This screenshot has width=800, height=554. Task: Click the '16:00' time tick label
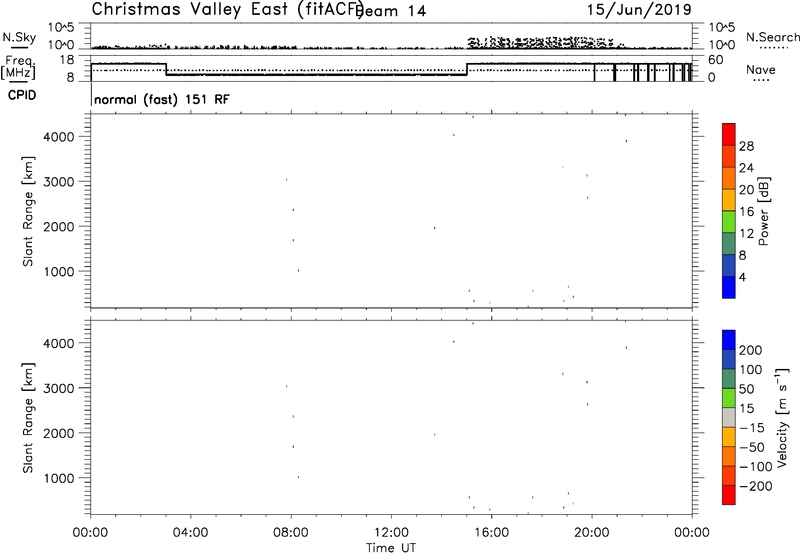tap(491, 533)
